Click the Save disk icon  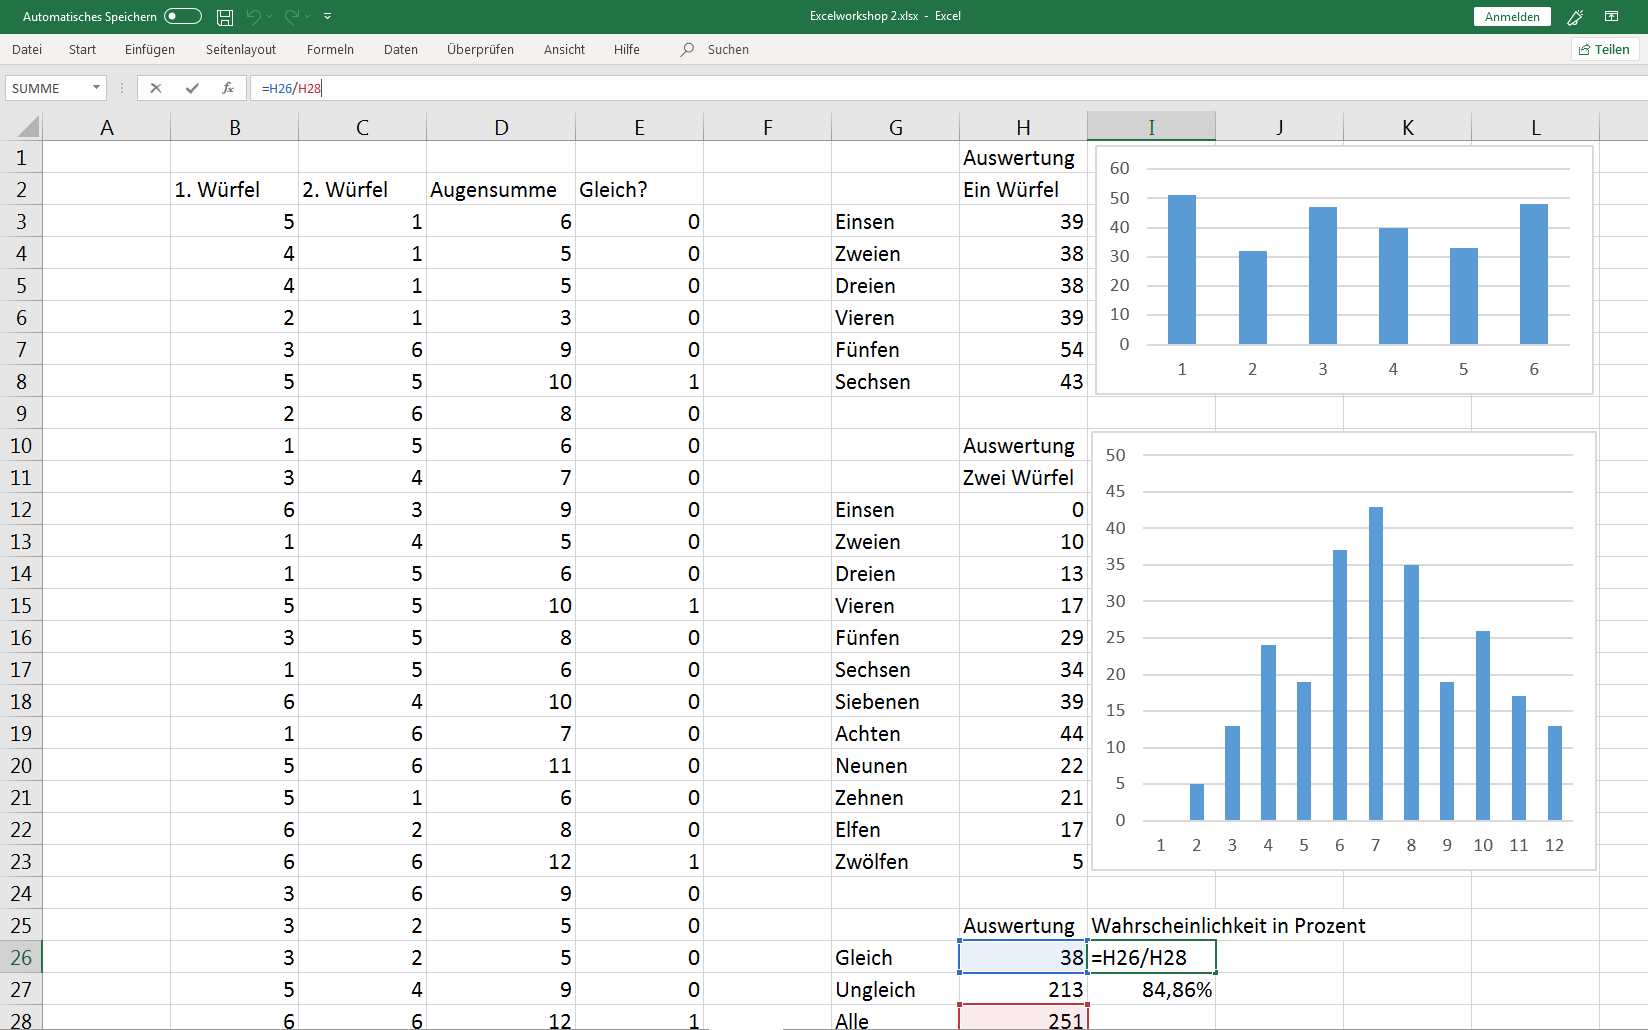[x=225, y=16]
